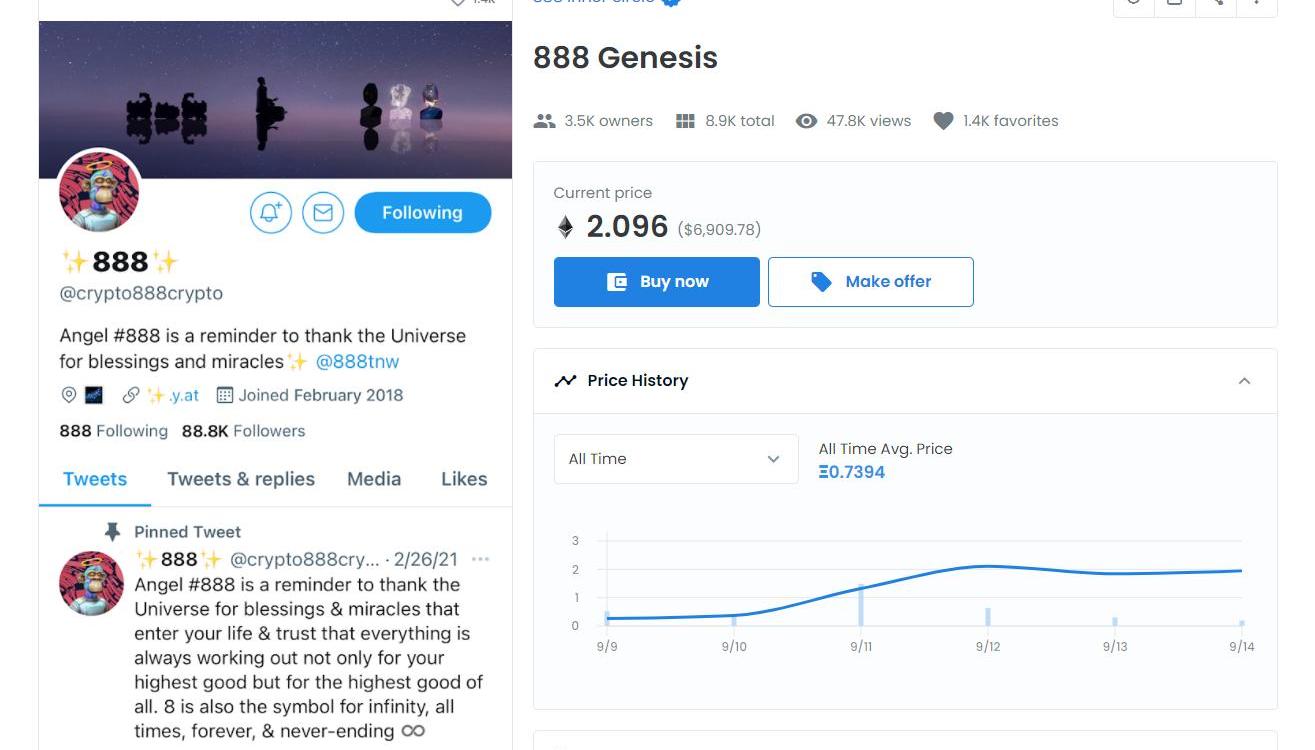Click the grid icon beside 8.9K total

pyautogui.click(x=685, y=121)
